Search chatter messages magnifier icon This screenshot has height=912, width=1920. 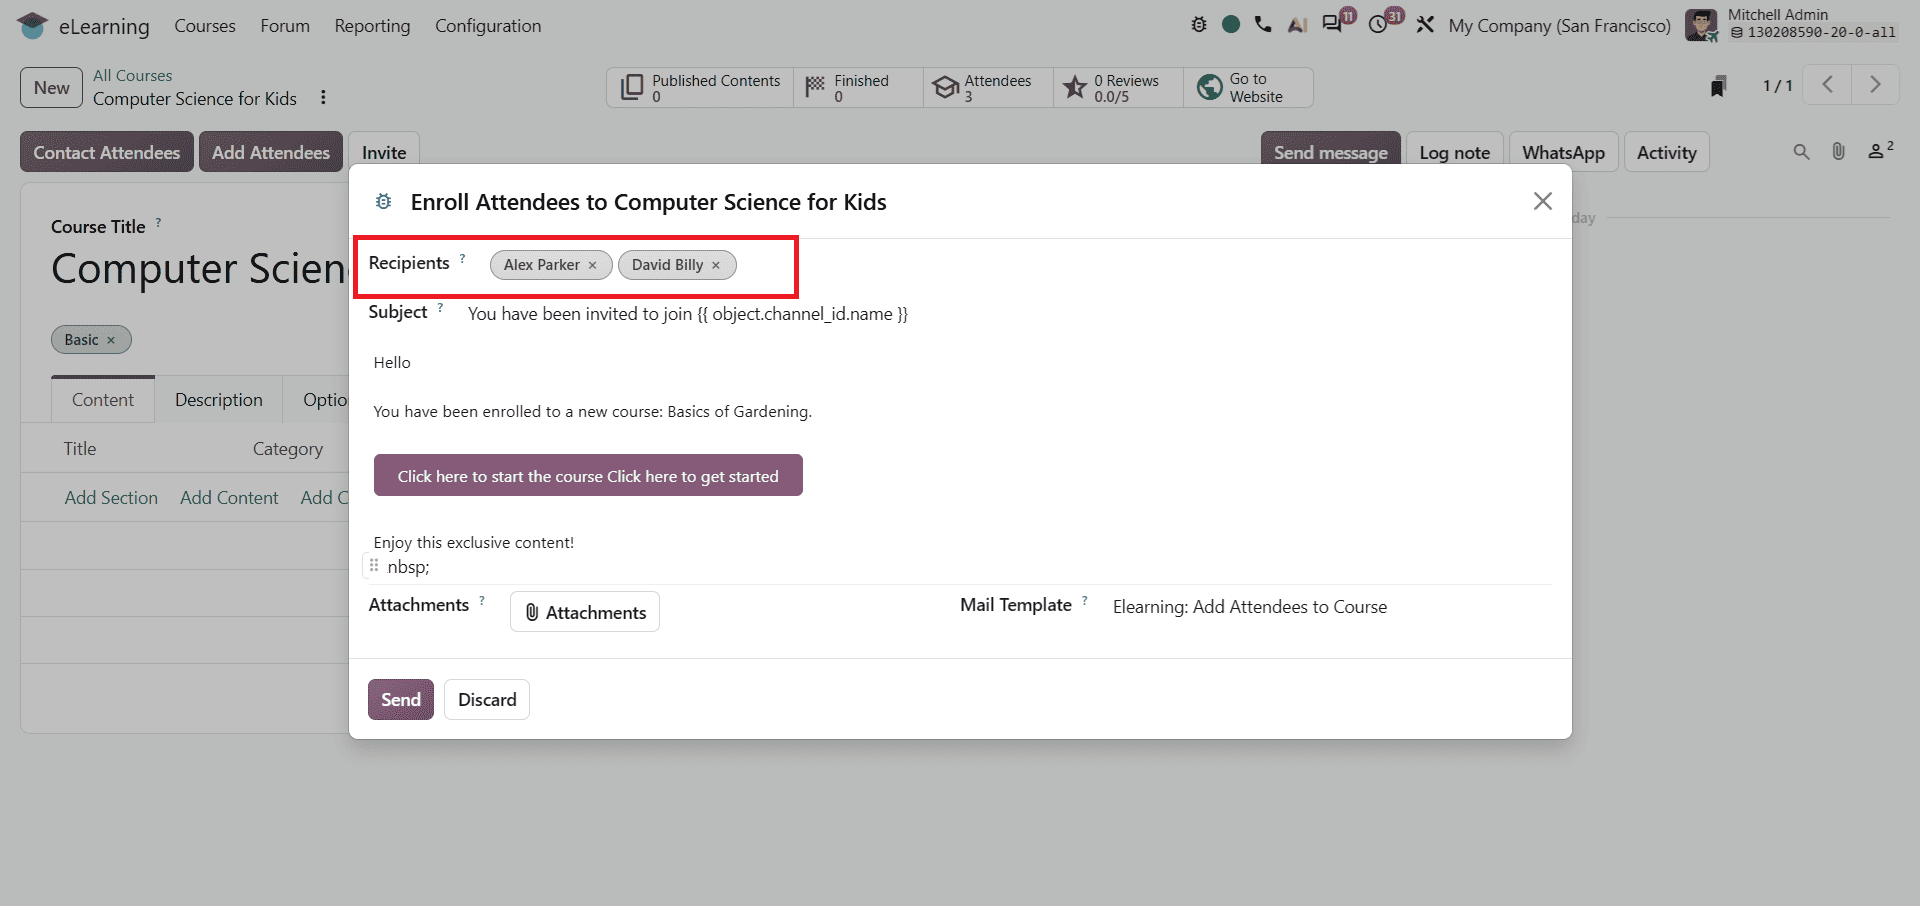tap(1801, 152)
